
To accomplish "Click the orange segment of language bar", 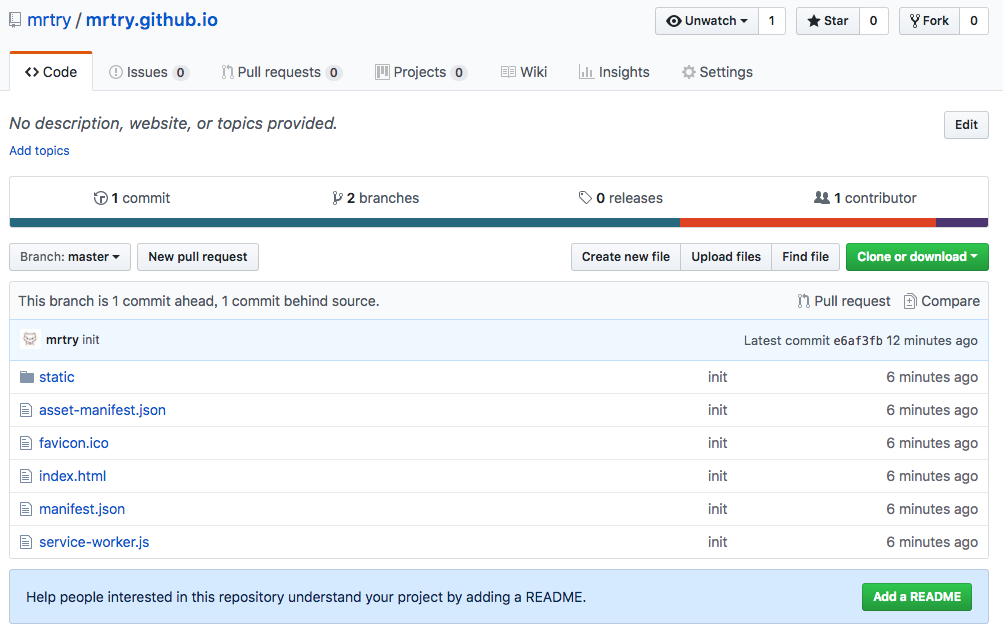I will click(x=807, y=222).
